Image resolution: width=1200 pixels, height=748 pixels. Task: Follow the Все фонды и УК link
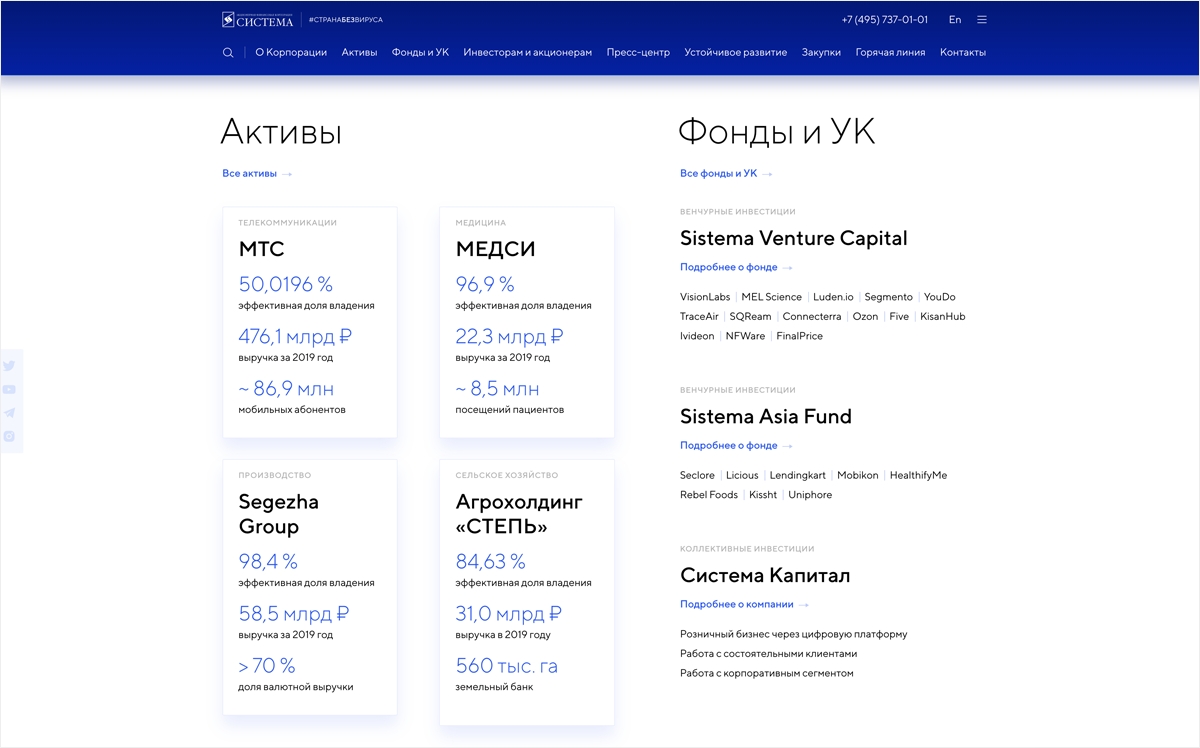726,174
